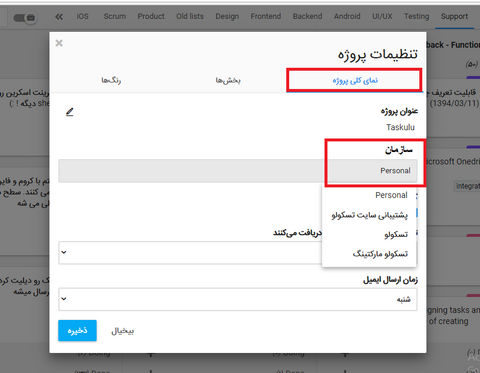
Task: Open the سازمان dropdown showing Personal
Action: tap(238, 171)
